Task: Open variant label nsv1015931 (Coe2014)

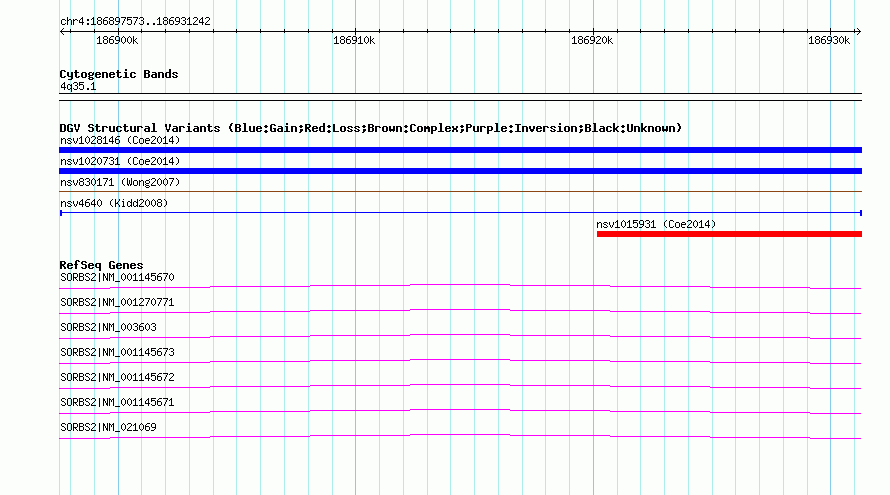Action: pos(656,224)
